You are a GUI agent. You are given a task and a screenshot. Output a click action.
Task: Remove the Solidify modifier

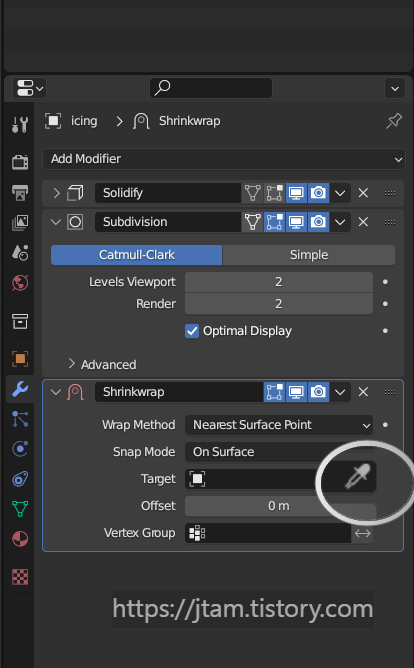click(363, 193)
